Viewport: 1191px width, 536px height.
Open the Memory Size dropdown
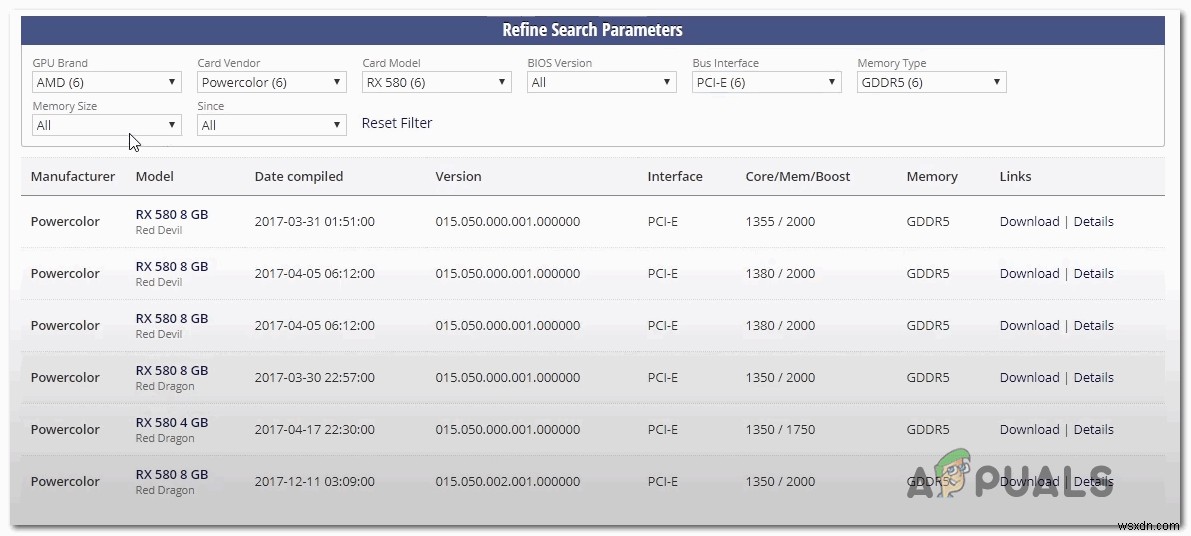[x=106, y=125]
